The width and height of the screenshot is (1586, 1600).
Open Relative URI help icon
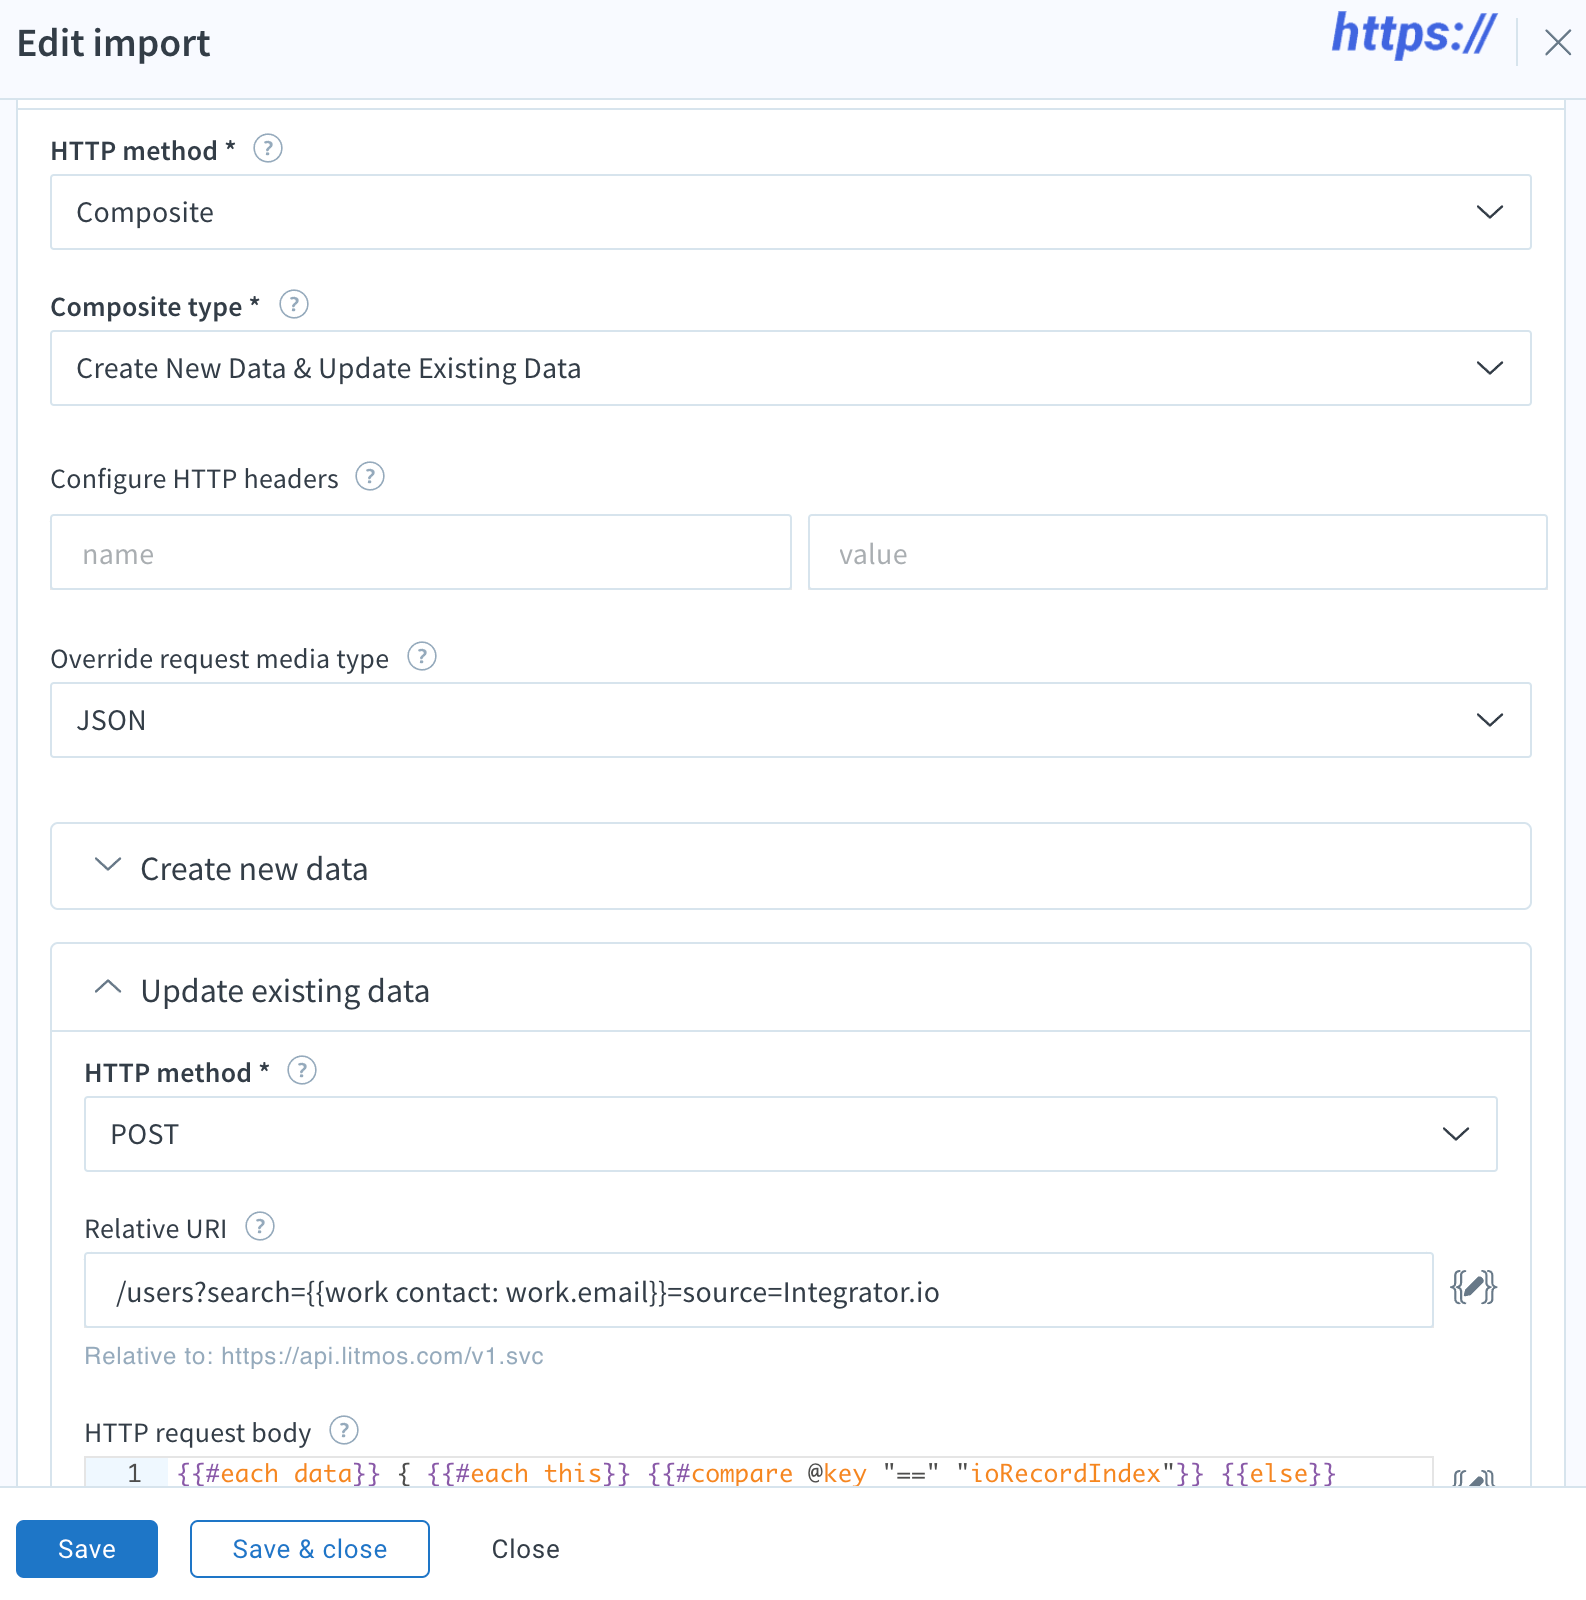click(260, 1227)
